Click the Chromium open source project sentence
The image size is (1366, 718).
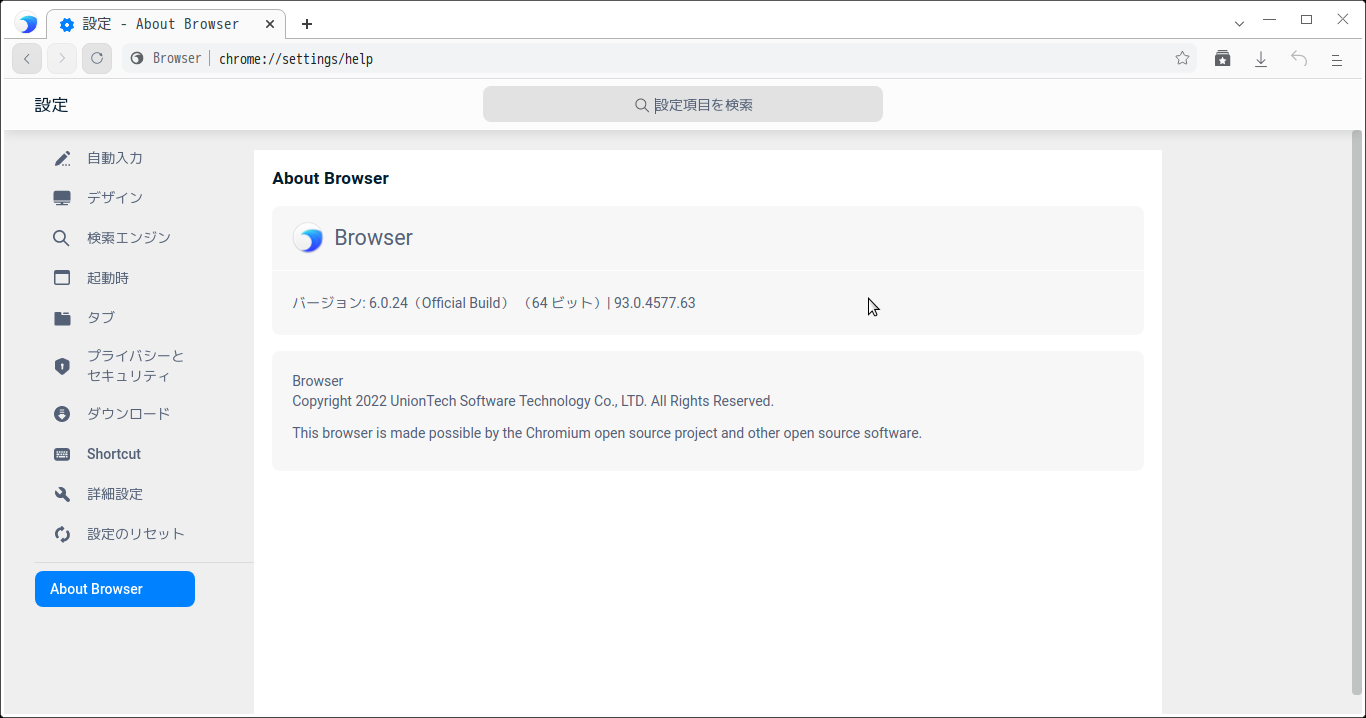point(607,433)
